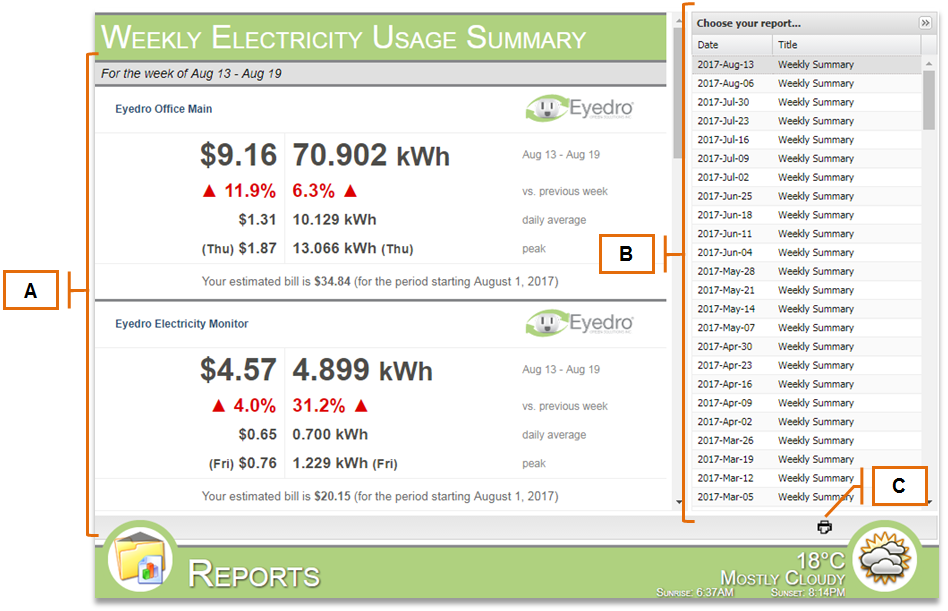948x611 pixels.
Task: Select the 2017-May-28 Weekly Summary report
Action: point(807,271)
